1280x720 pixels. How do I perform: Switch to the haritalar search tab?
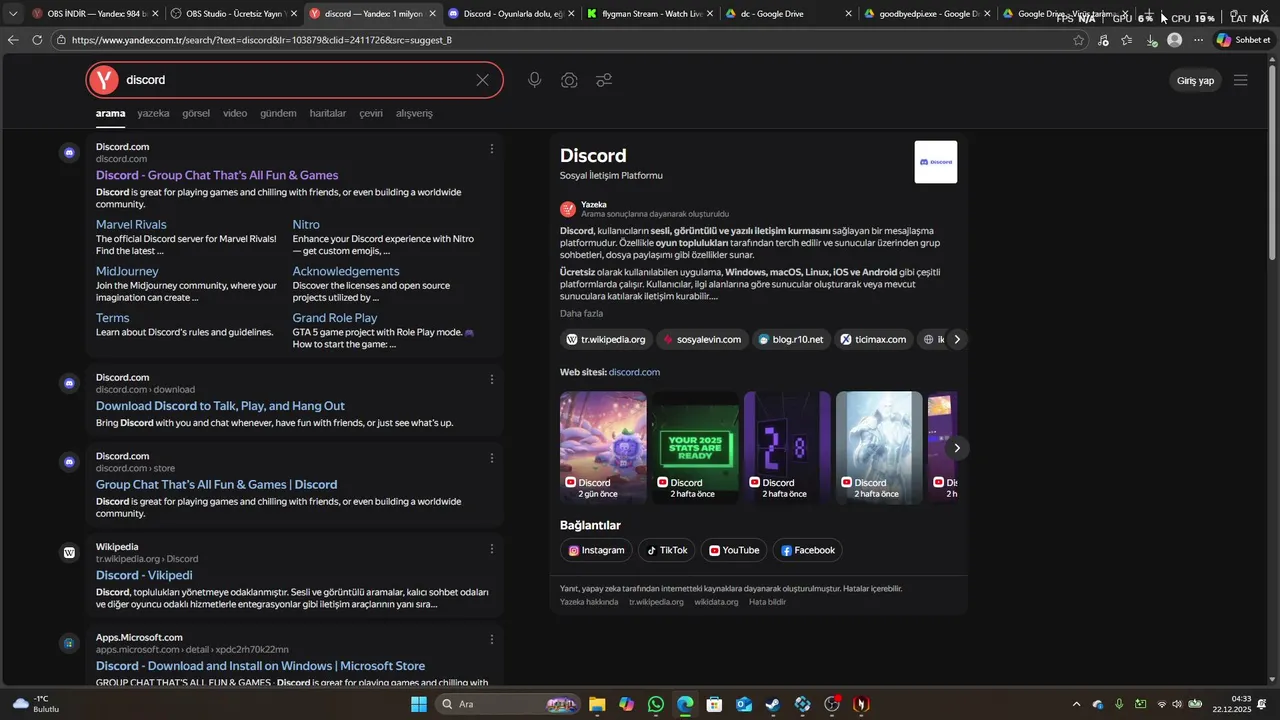pyautogui.click(x=328, y=114)
